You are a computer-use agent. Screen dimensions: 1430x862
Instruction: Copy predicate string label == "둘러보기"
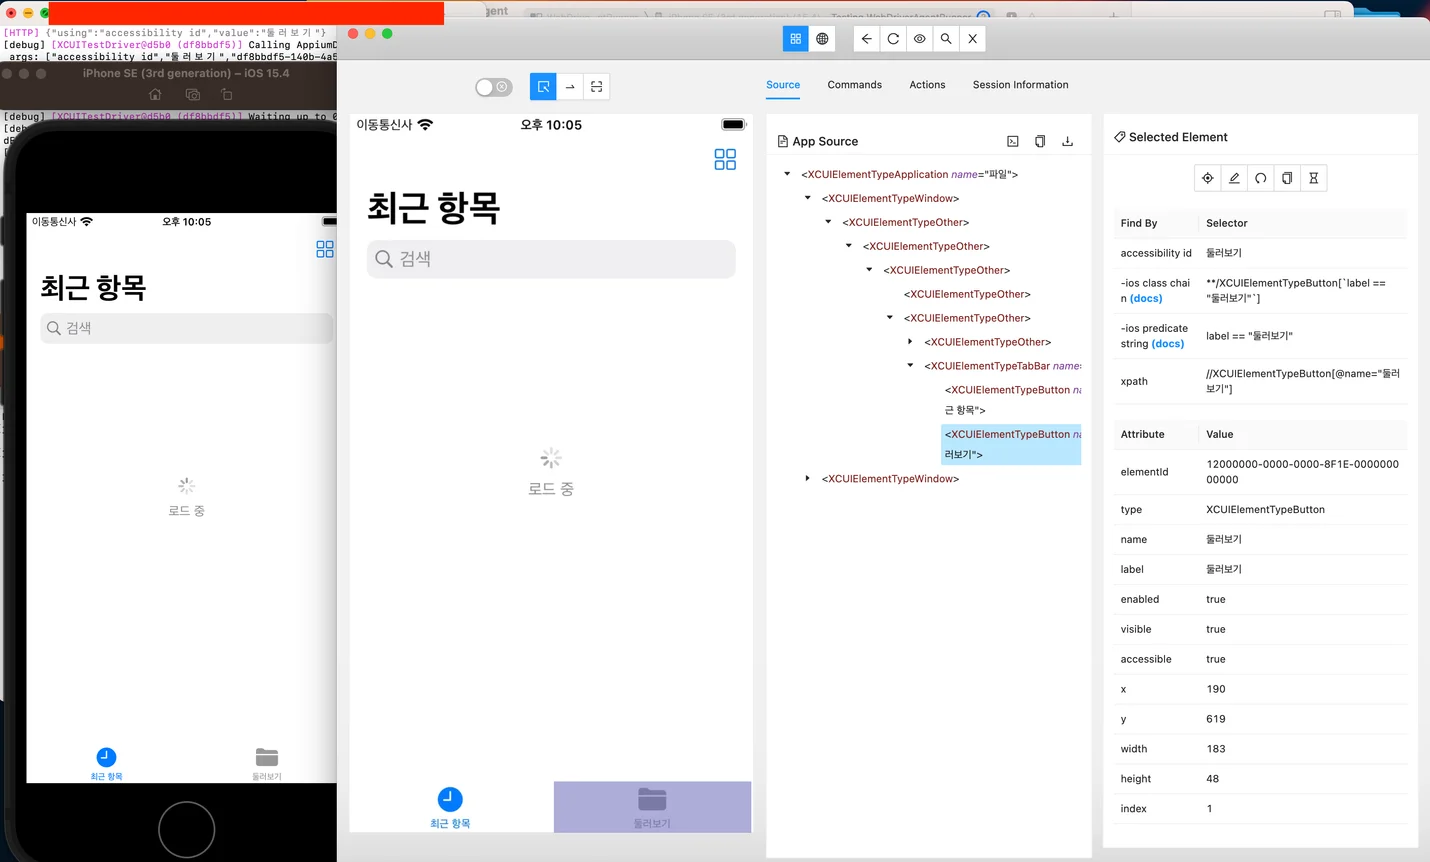coord(1249,336)
